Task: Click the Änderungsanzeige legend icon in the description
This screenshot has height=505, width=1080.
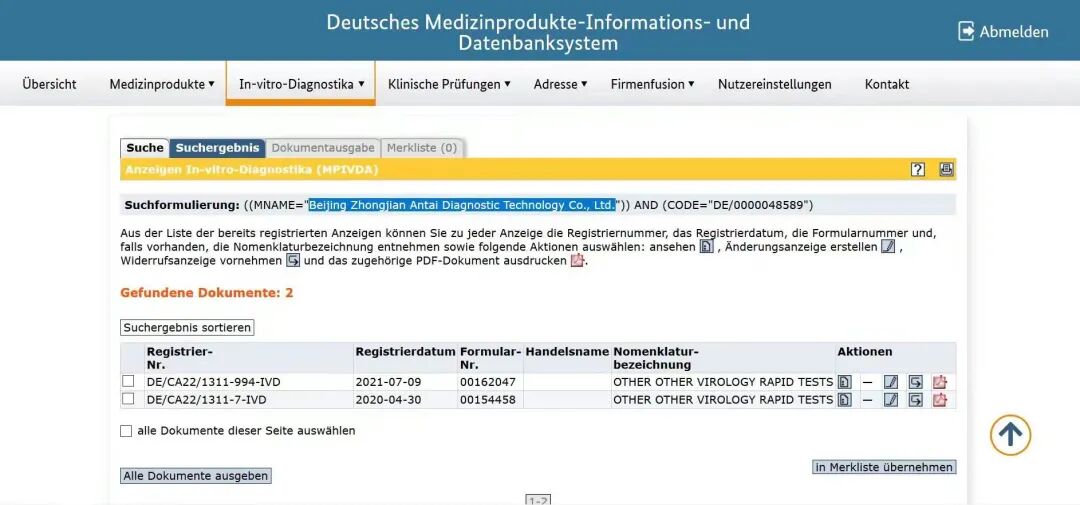Action: 889,247
